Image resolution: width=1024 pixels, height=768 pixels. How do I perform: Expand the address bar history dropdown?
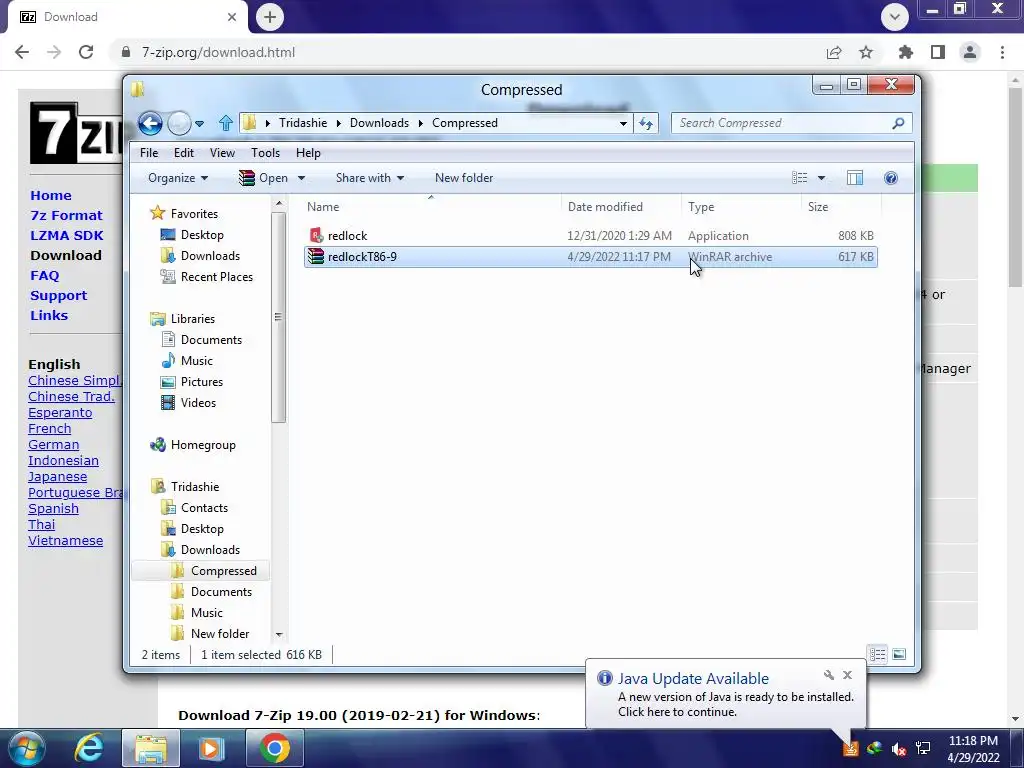[623, 123]
